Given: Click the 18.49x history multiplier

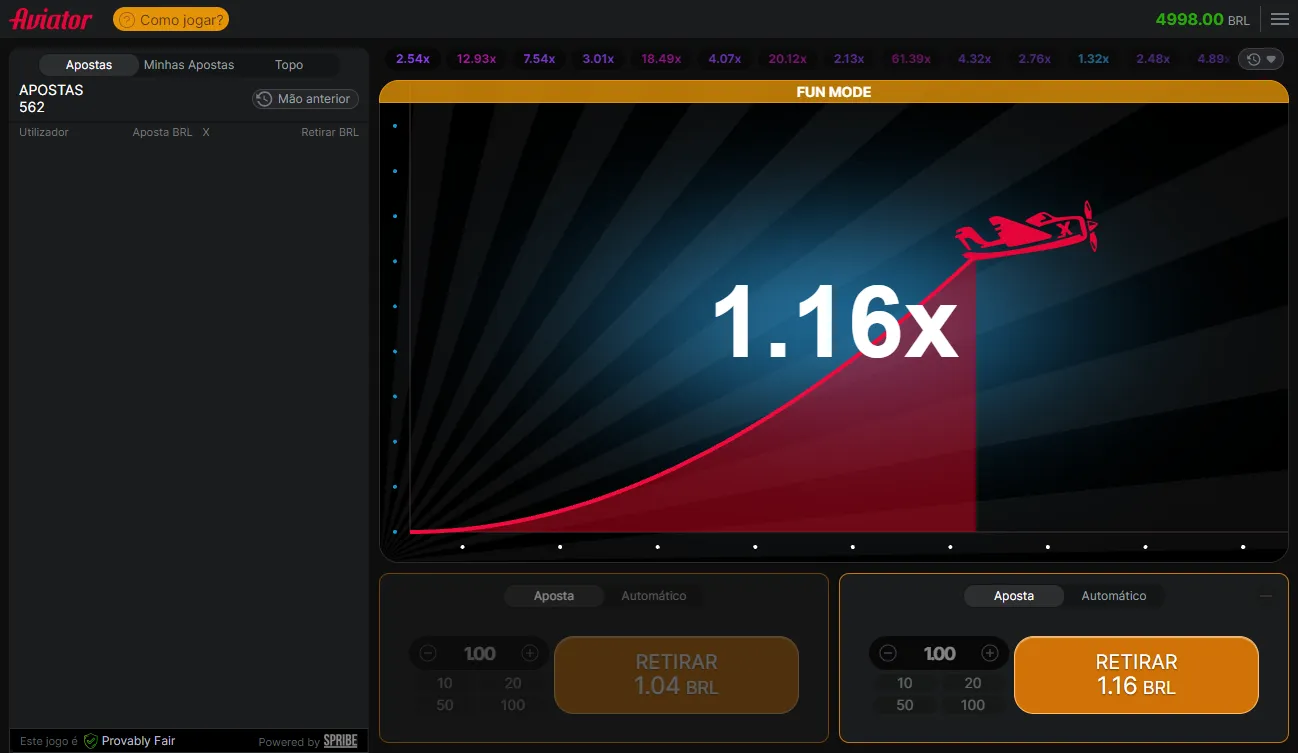Looking at the screenshot, I should tap(661, 59).
